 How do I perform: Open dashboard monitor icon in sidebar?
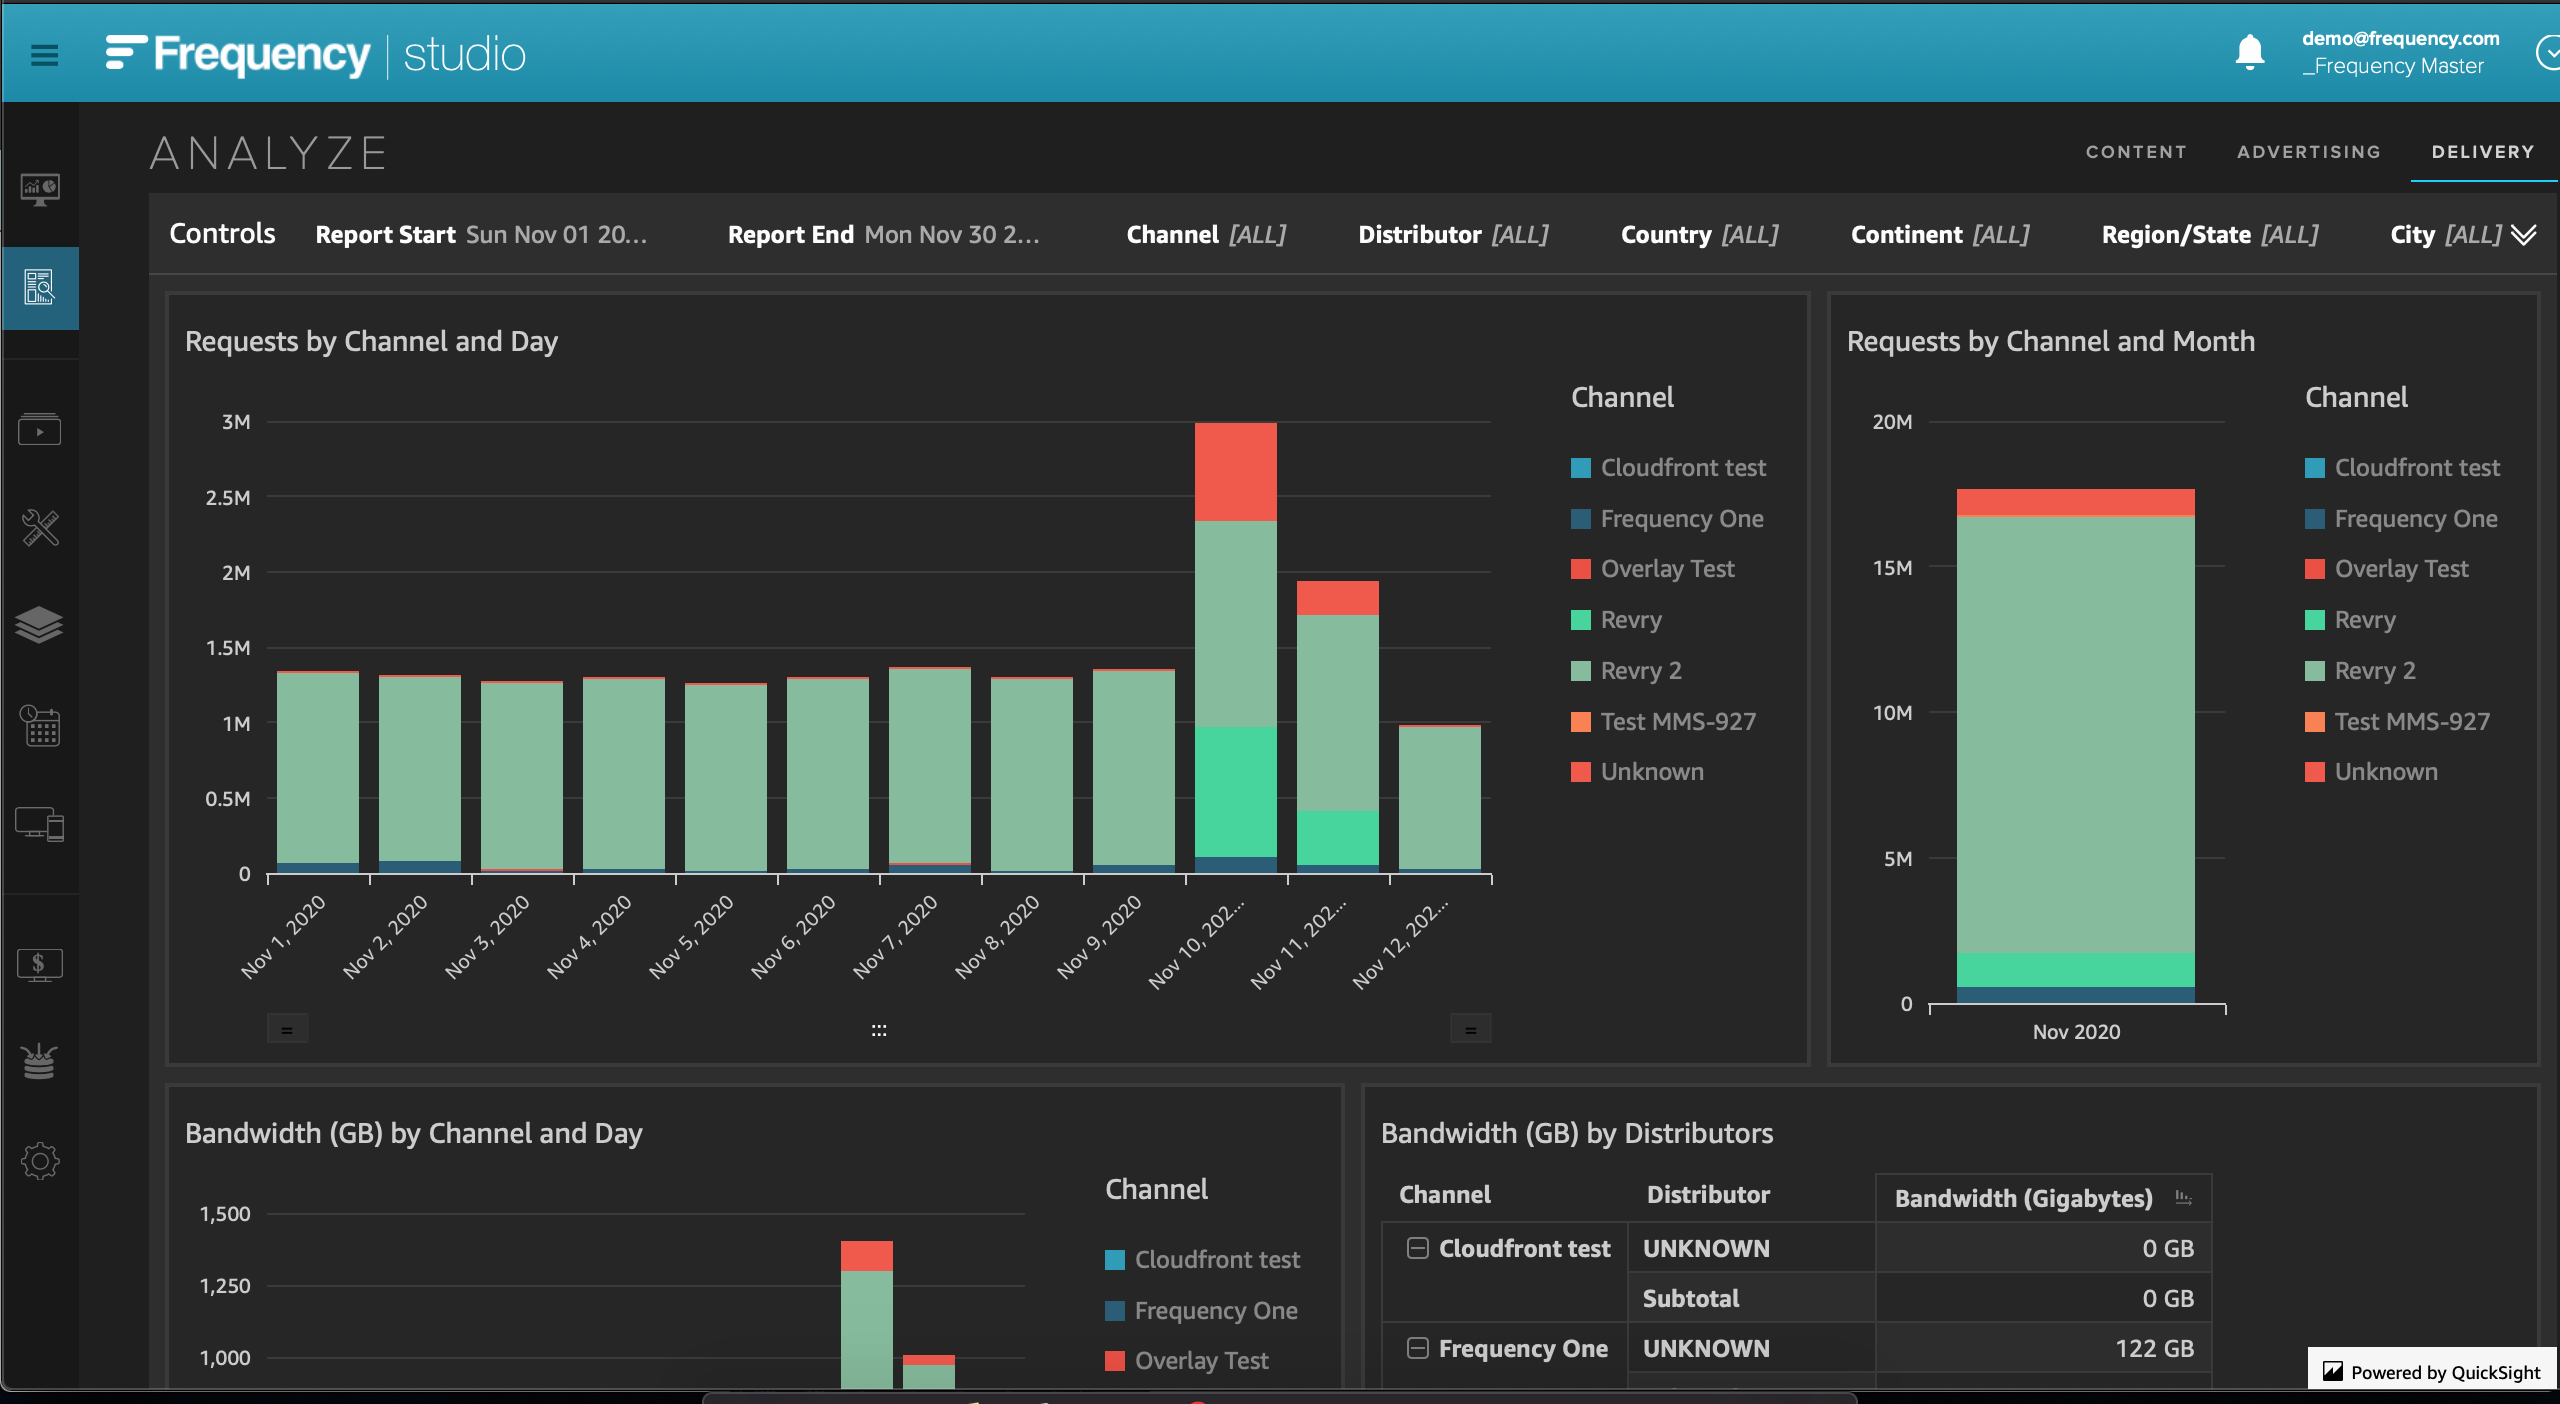click(40, 189)
